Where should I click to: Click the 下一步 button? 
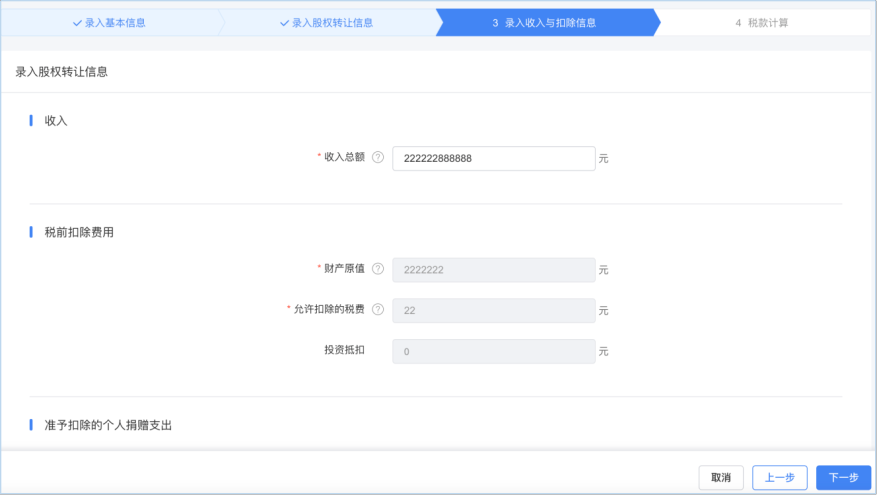tap(843, 478)
